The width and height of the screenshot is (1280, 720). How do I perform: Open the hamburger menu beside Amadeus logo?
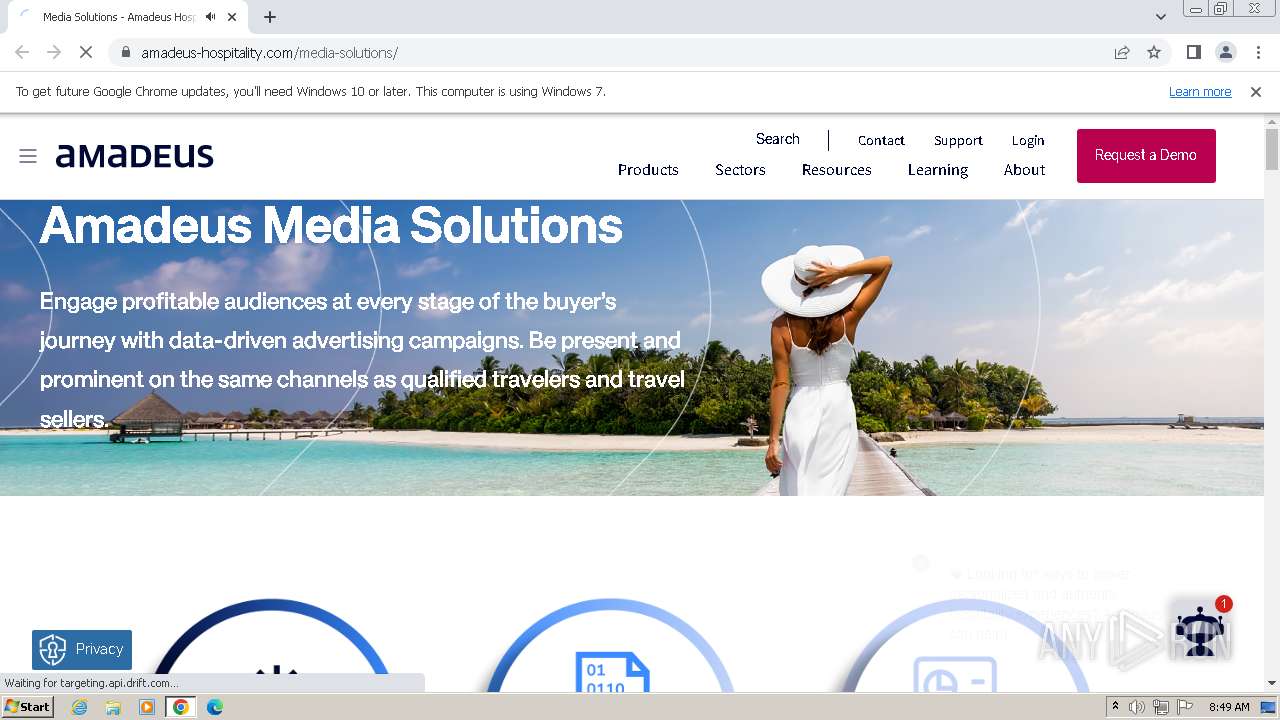28,156
